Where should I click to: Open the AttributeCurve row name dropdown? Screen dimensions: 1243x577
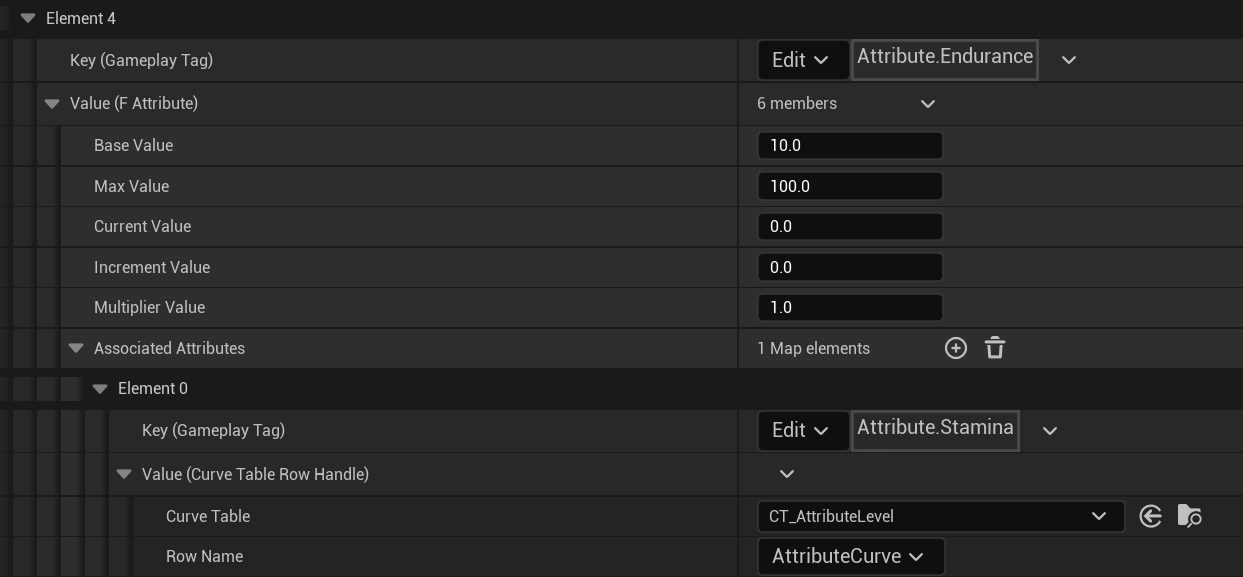click(851, 556)
